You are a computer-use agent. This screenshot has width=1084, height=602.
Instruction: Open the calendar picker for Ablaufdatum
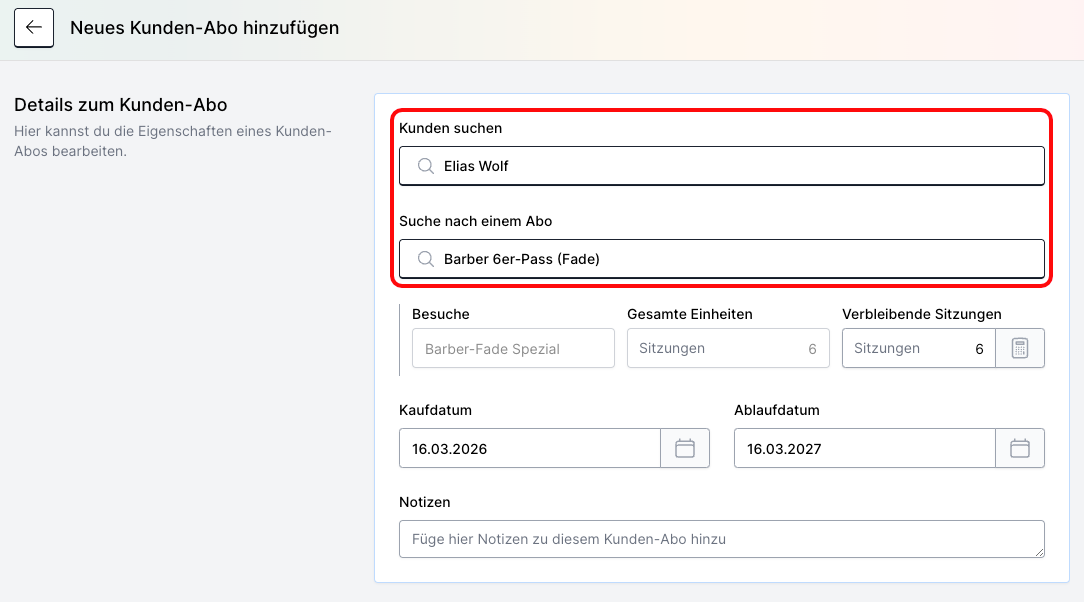(1020, 448)
